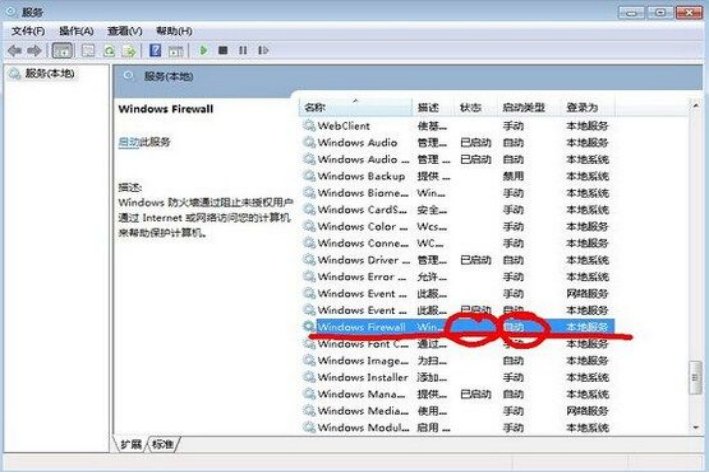Select the WebClient service row
This screenshot has height=473, width=709.
[x=457, y=126]
